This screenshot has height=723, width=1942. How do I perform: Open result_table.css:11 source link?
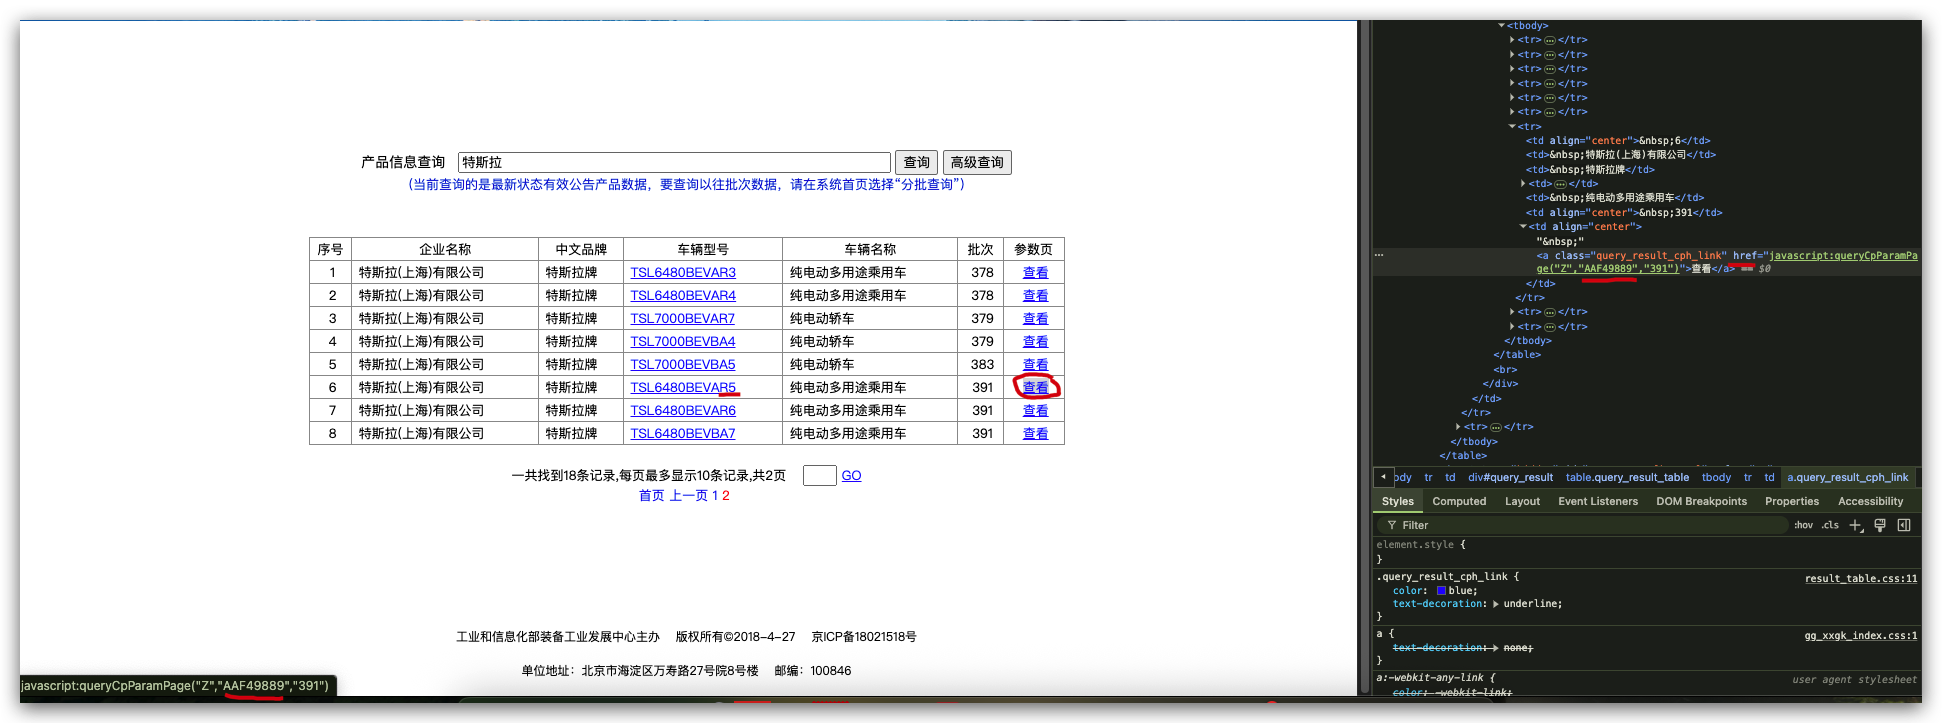coord(1861,579)
